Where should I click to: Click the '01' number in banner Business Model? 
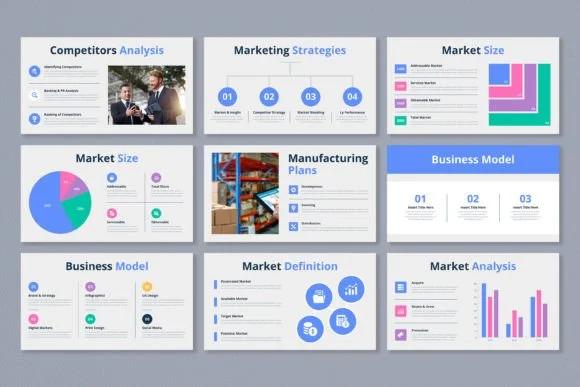click(x=420, y=199)
